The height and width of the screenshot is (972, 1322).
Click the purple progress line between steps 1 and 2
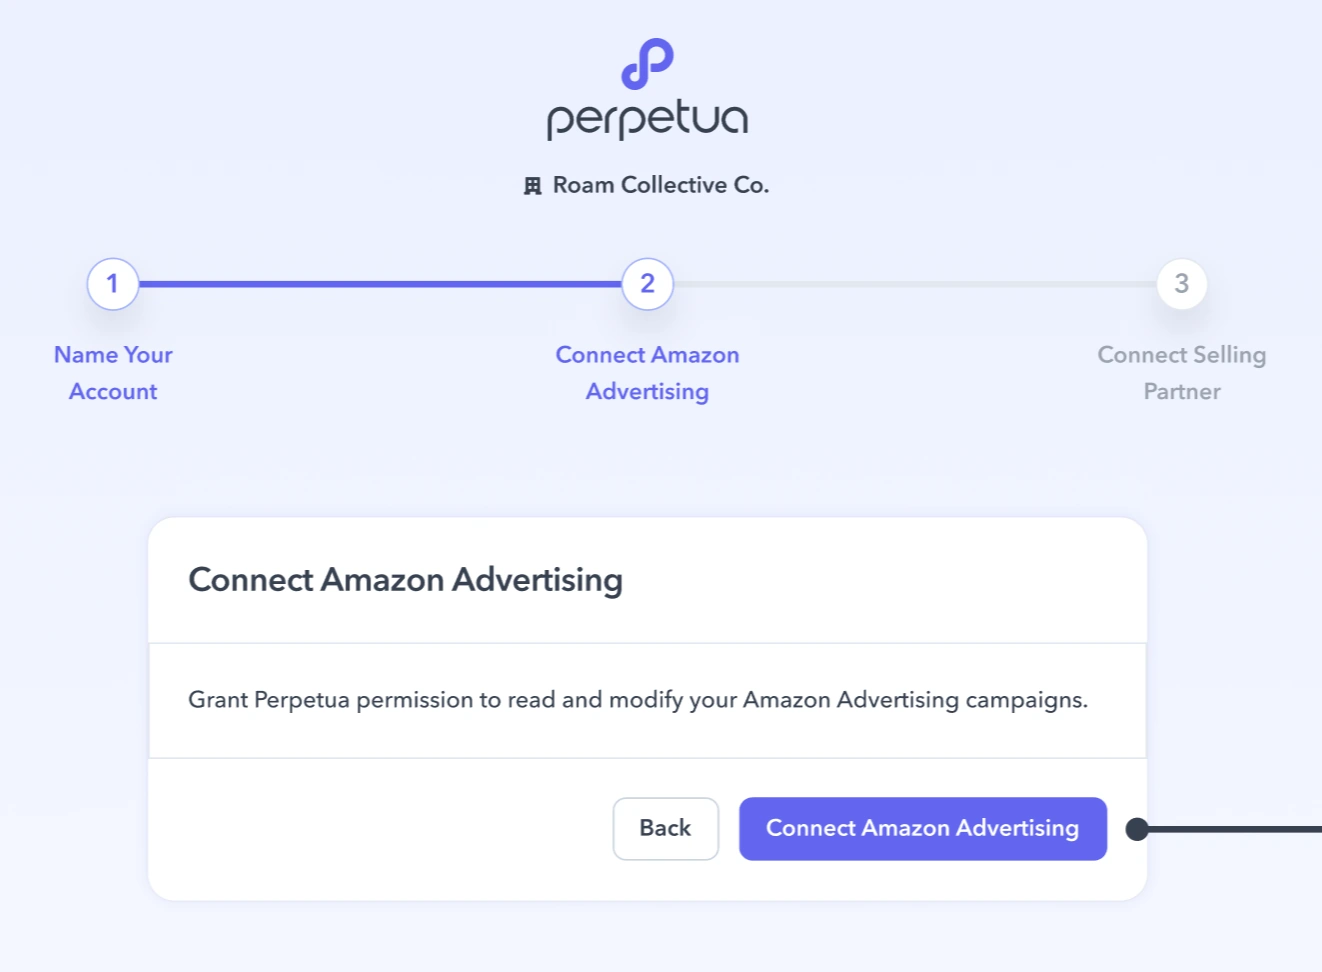pyautogui.click(x=380, y=284)
